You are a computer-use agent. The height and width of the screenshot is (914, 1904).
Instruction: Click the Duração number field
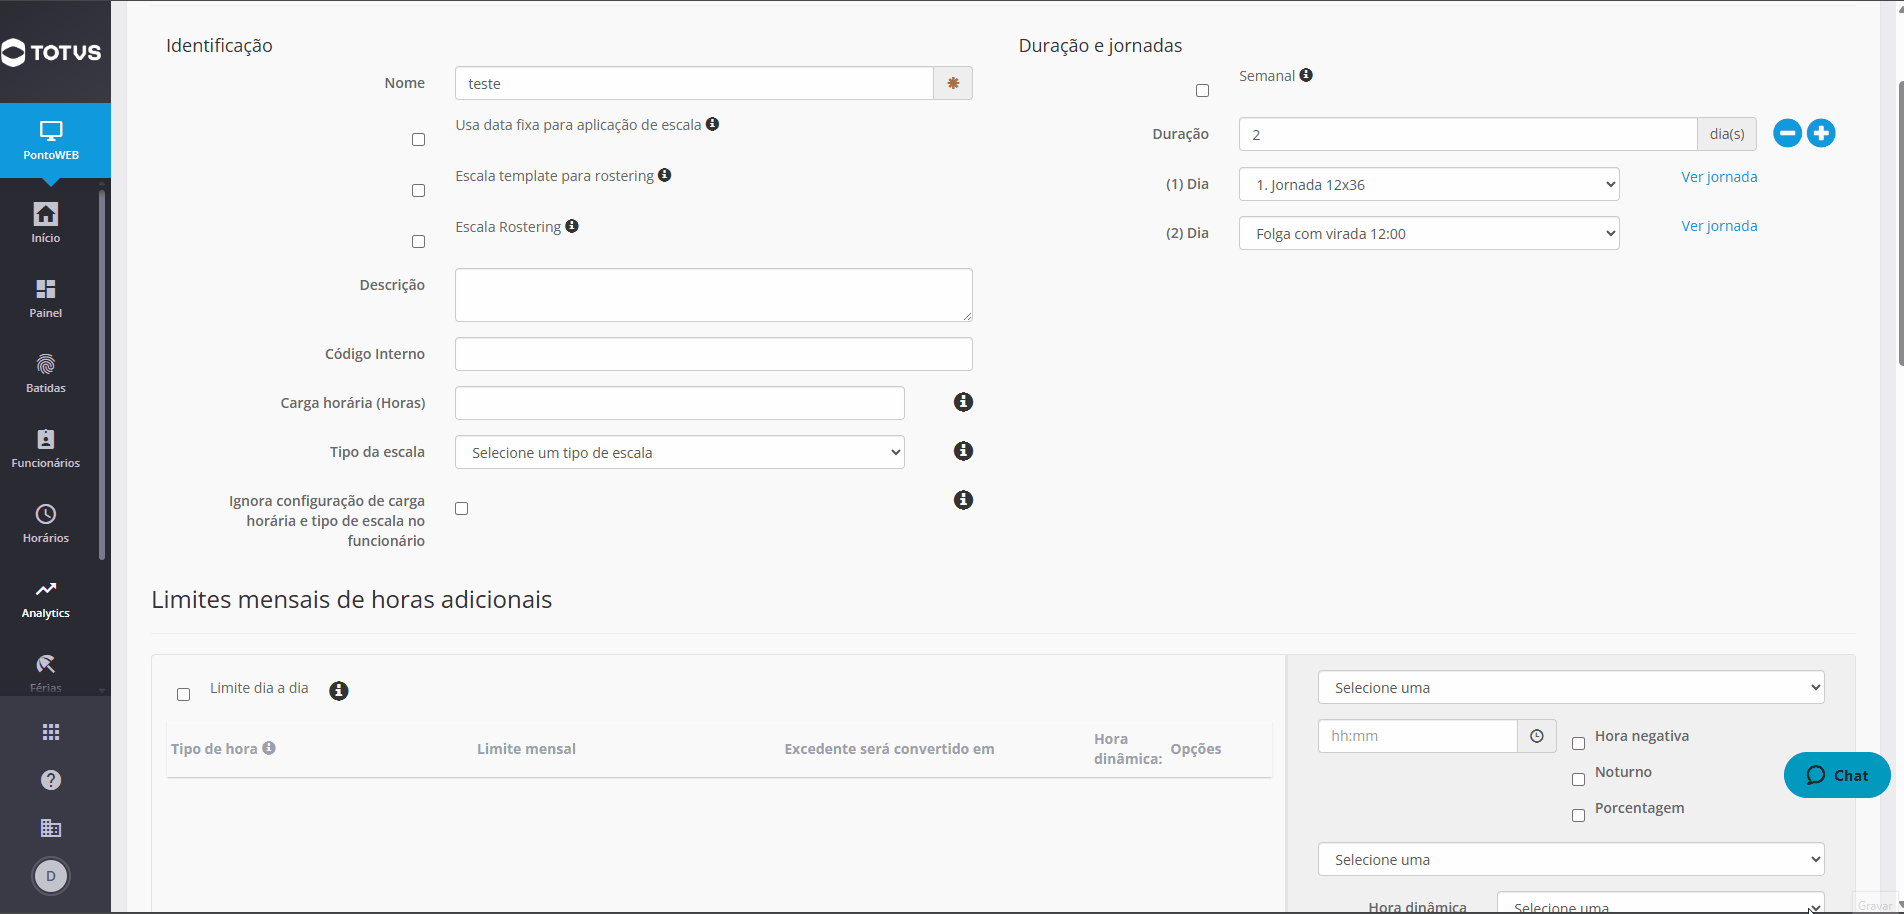pos(1468,134)
